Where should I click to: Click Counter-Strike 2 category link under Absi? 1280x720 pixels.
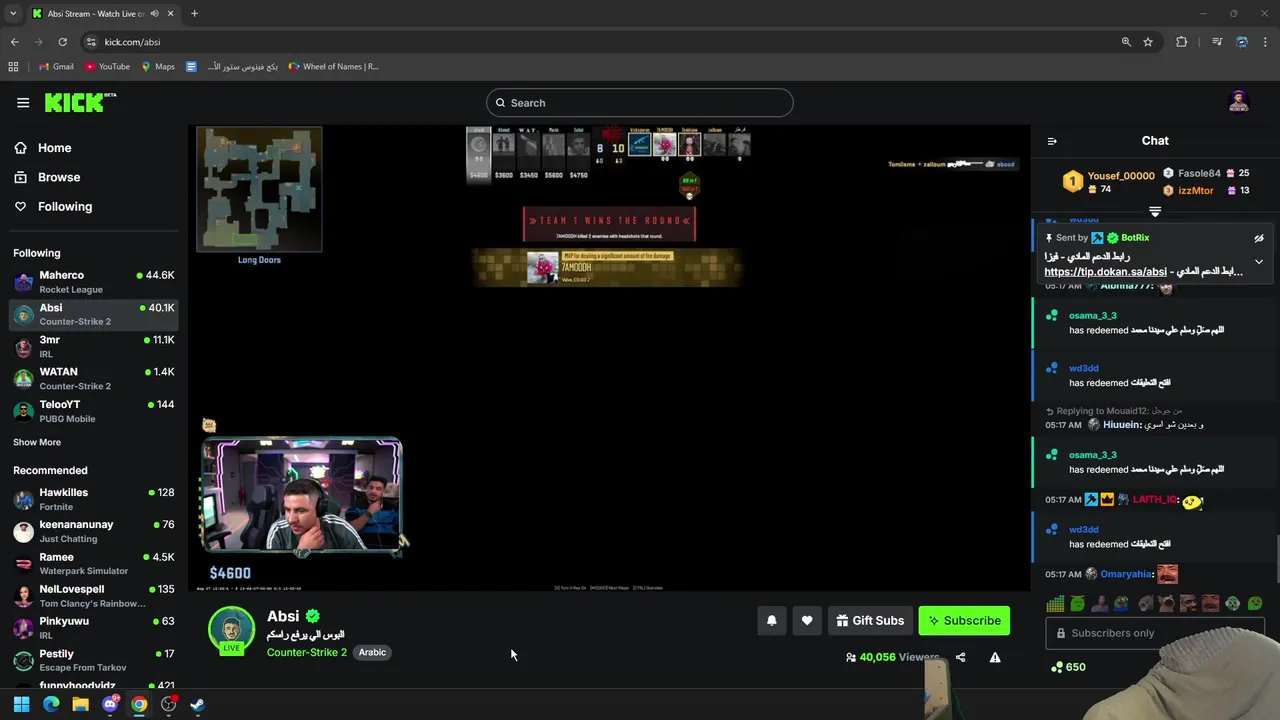click(x=307, y=652)
